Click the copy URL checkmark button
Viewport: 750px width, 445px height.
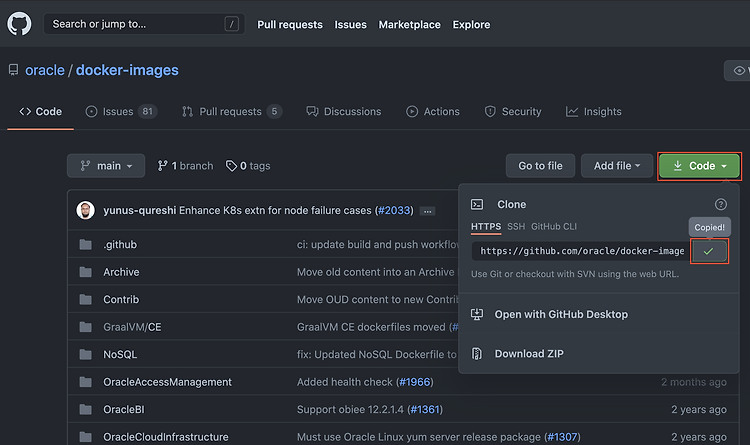(x=709, y=251)
